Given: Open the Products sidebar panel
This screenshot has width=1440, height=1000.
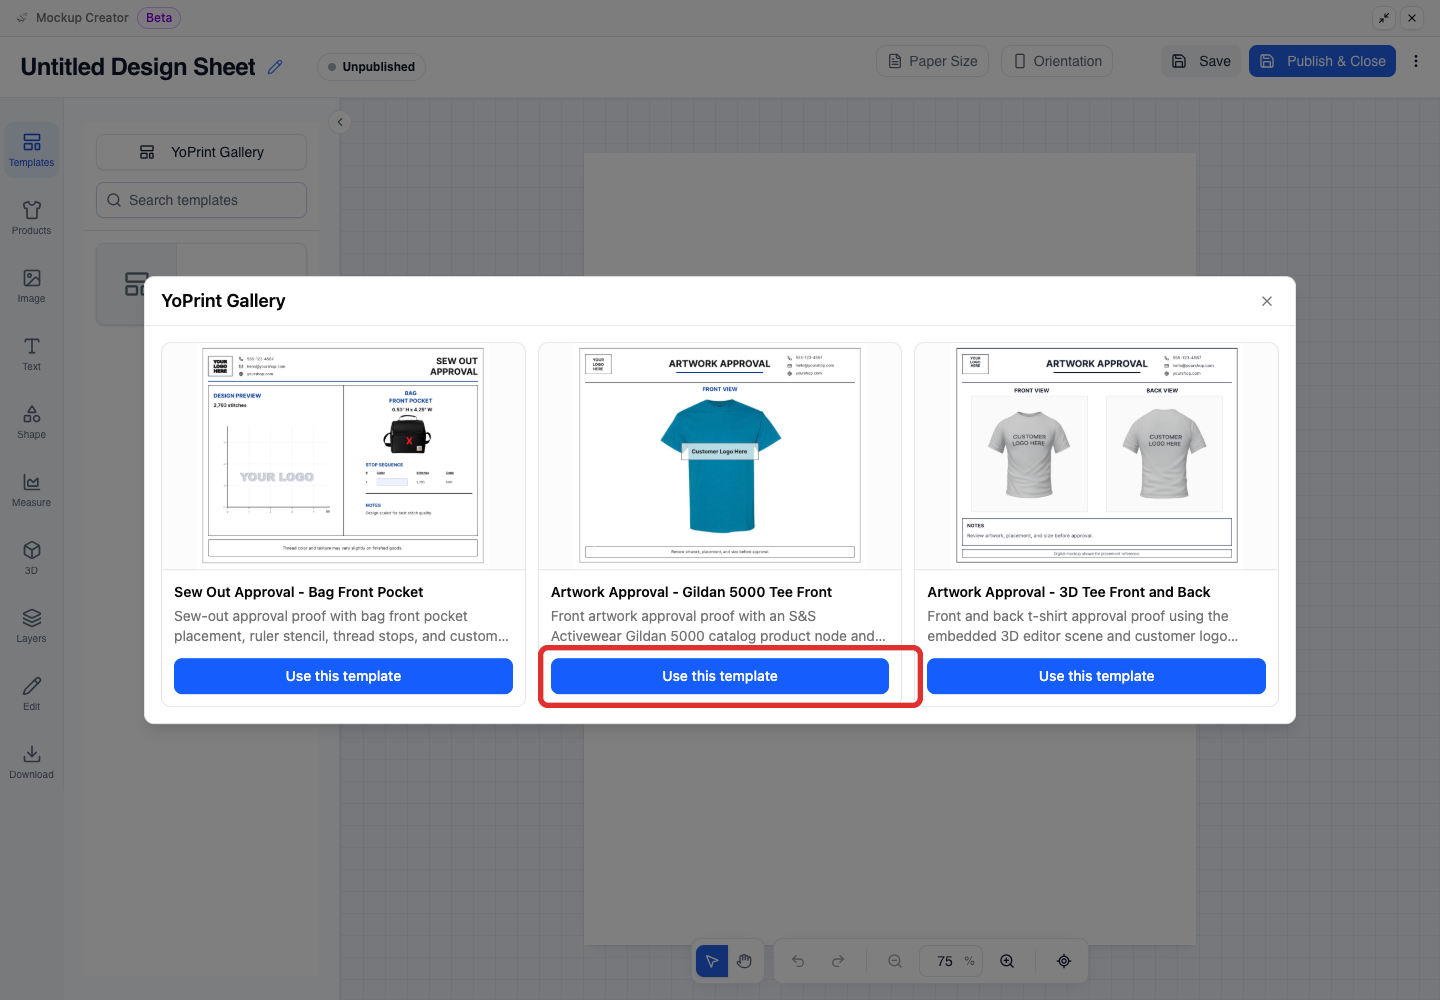Looking at the screenshot, I should [32, 218].
